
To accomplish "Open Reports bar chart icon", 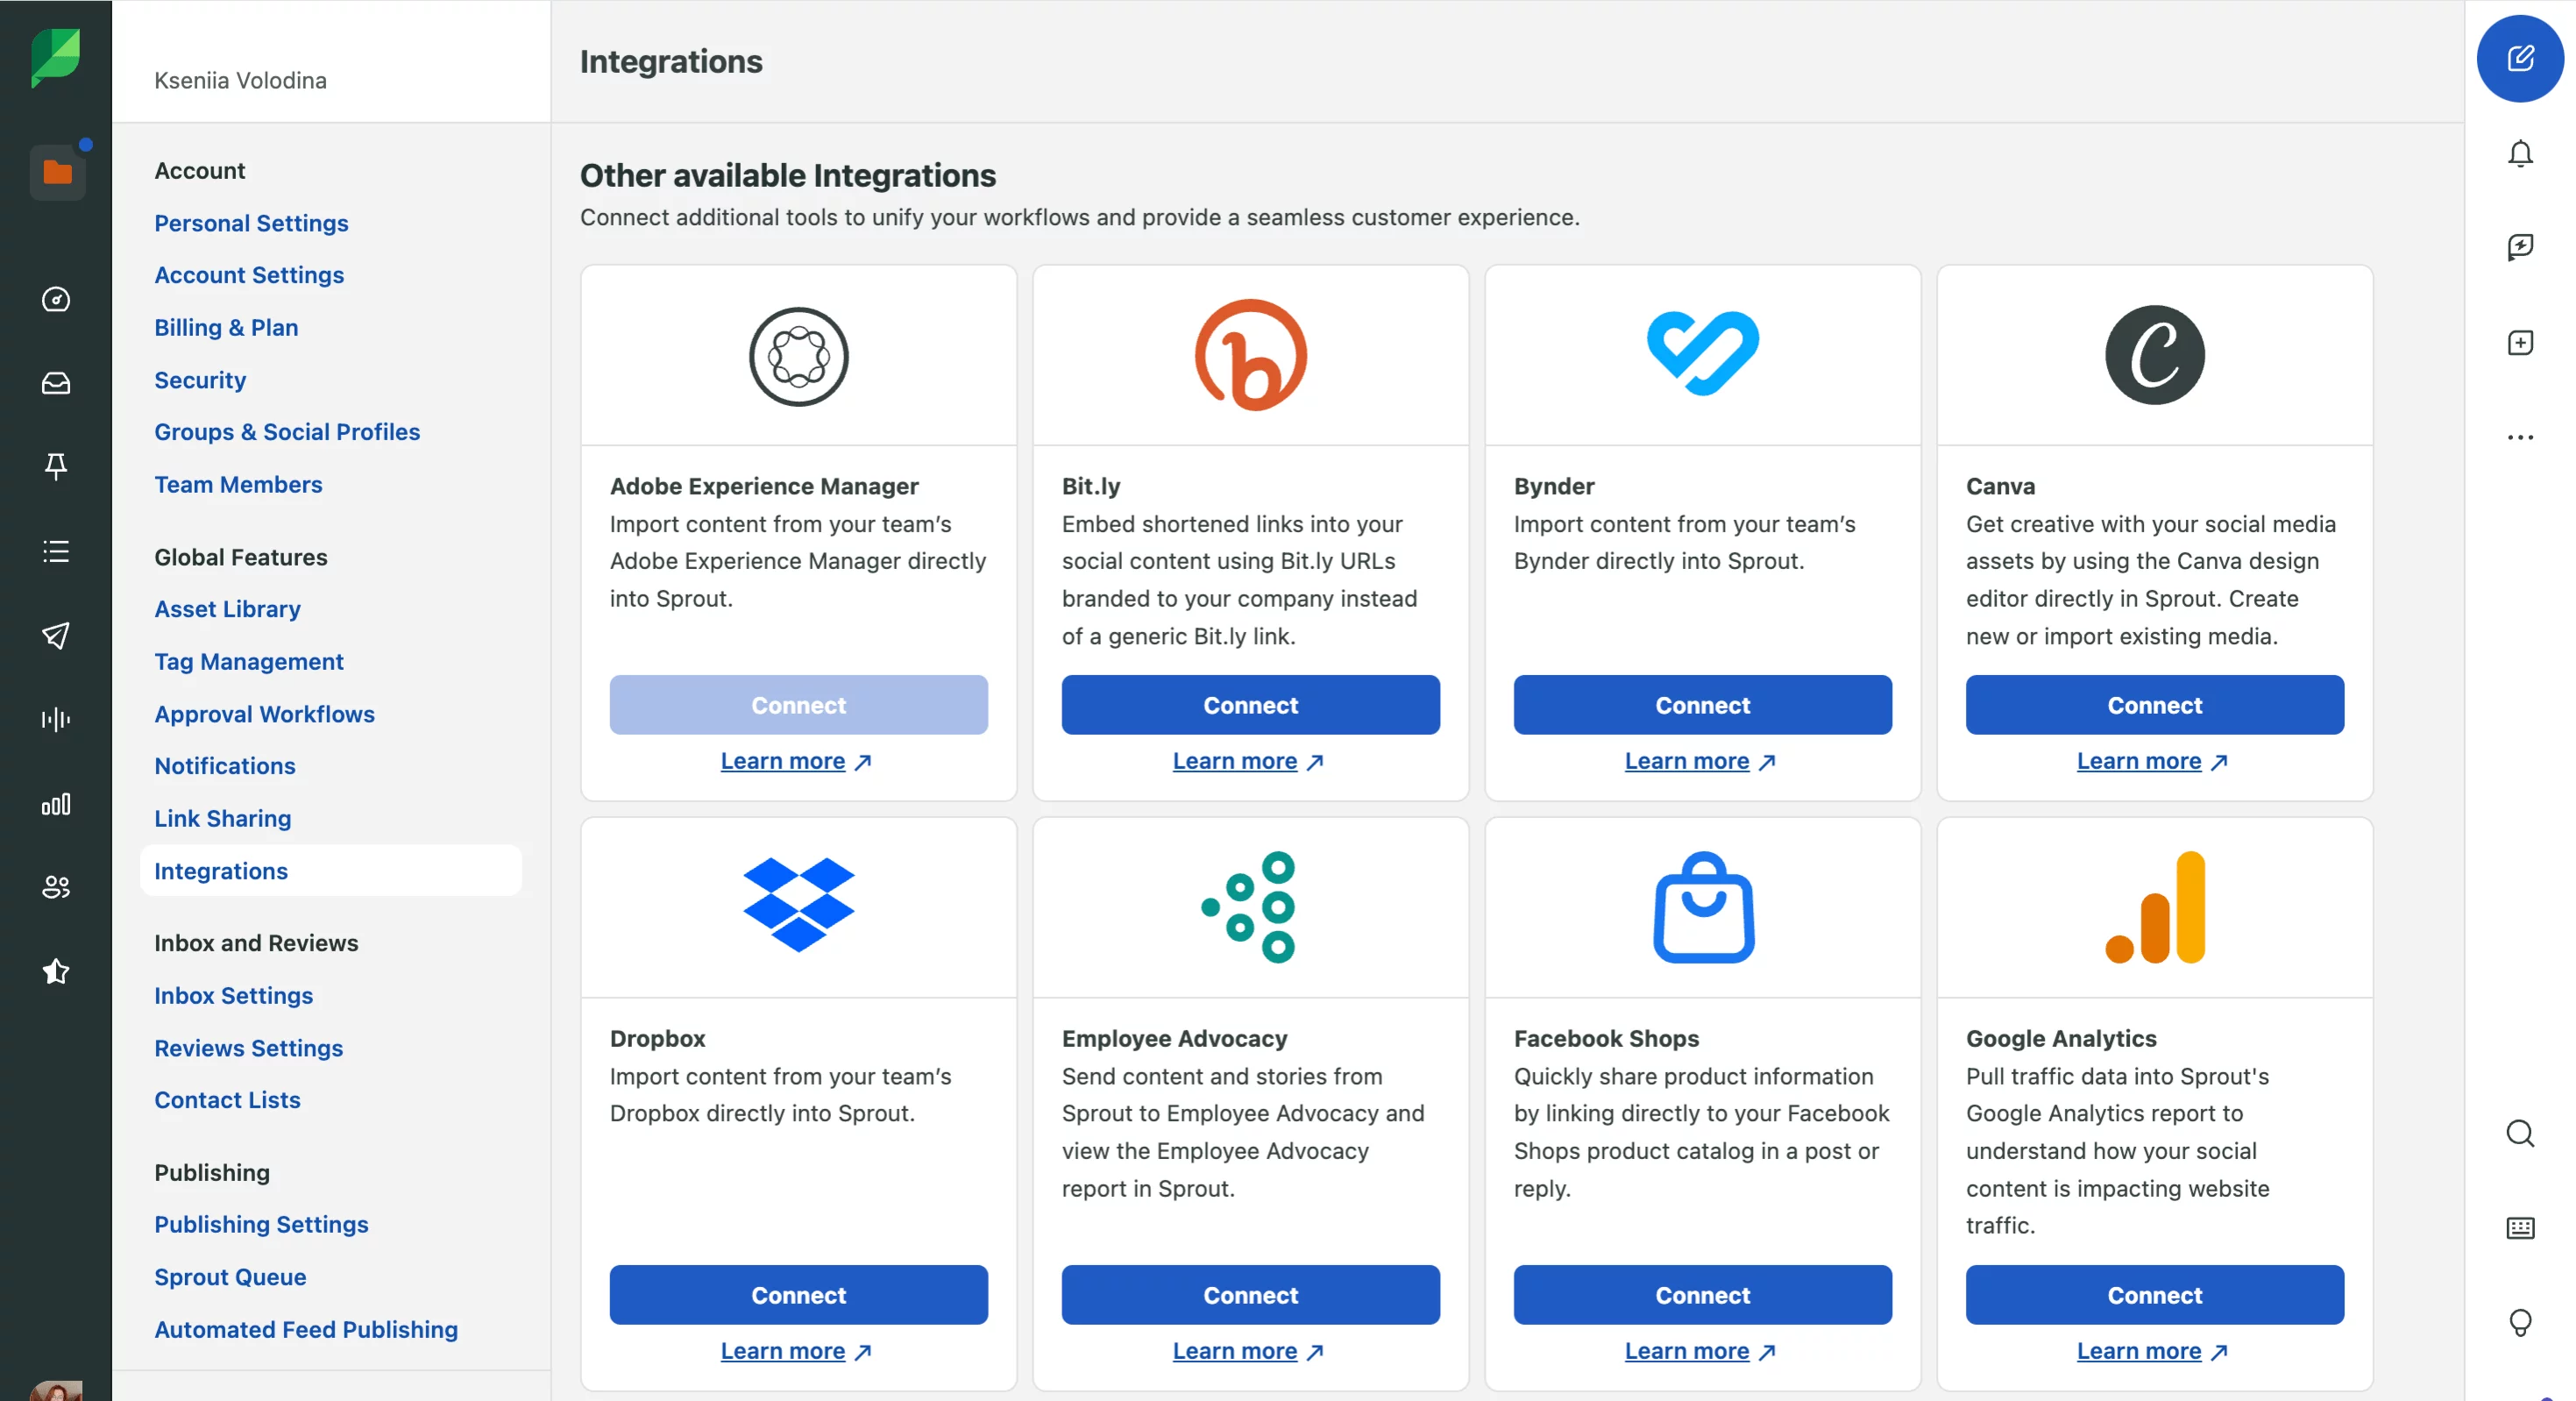I will [56, 804].
